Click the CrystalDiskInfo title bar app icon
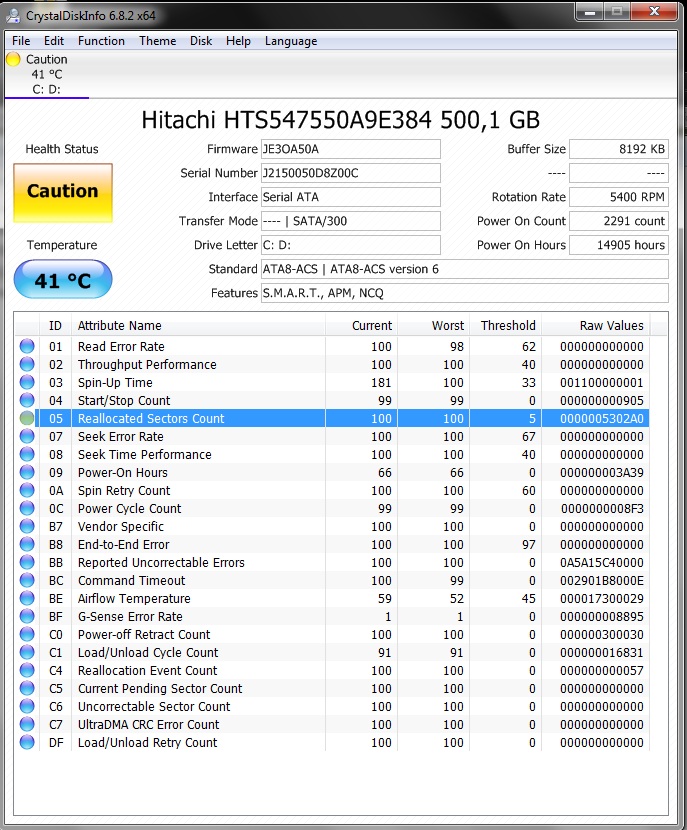The image size is (687, 830). 12,15
